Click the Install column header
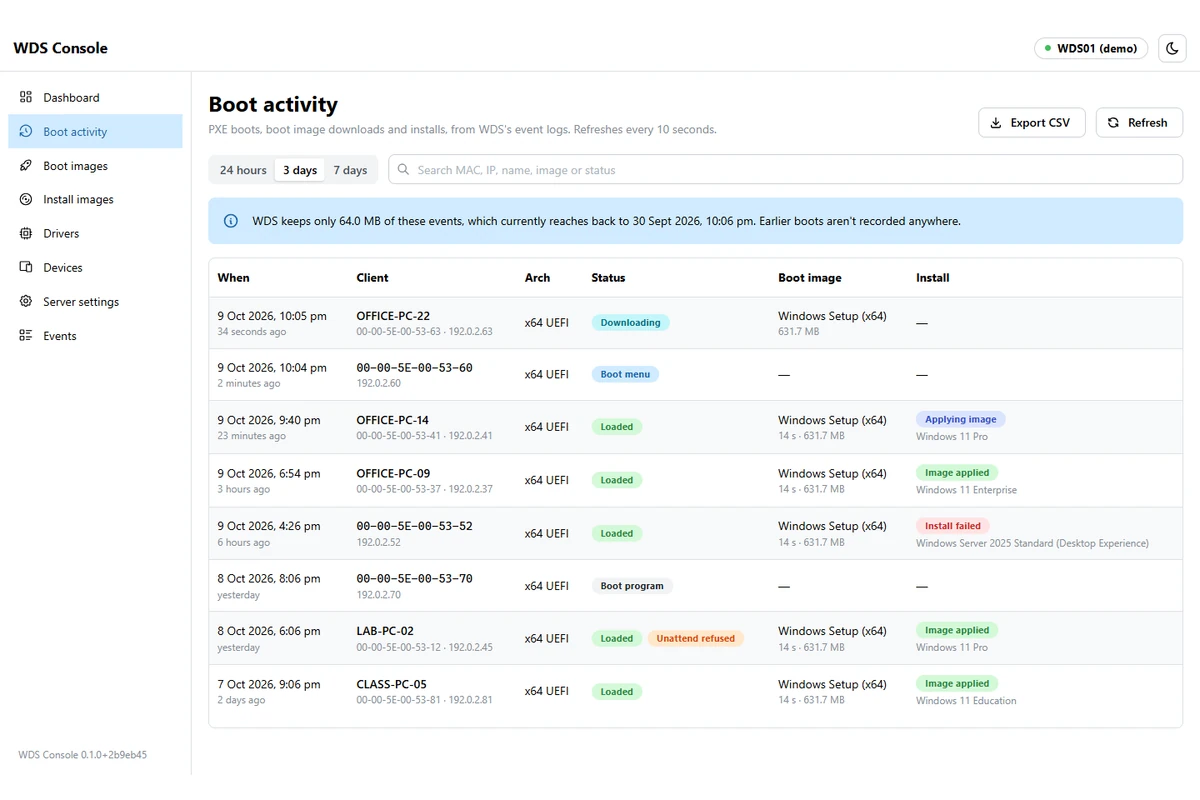The height and width of the screenshot is (800, 1200). 933,277
